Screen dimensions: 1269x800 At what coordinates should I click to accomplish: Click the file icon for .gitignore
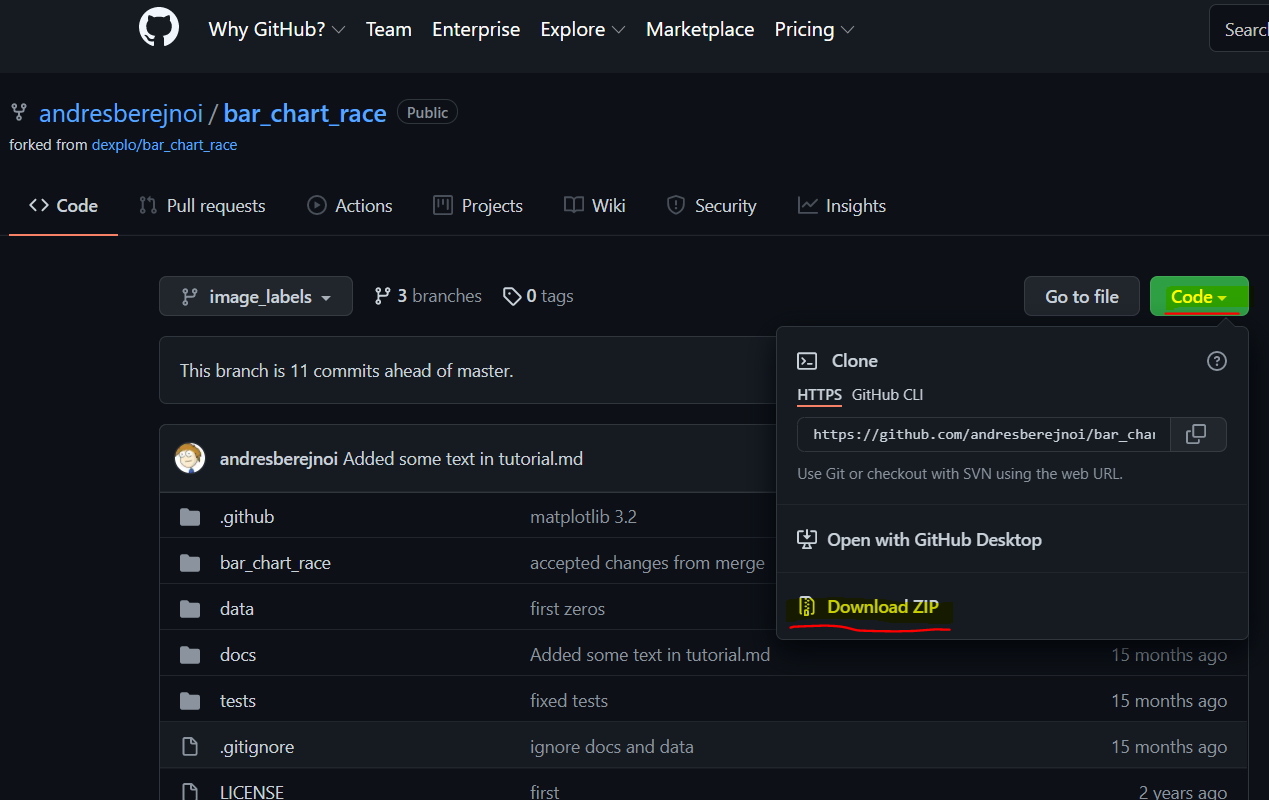point(190,747)
